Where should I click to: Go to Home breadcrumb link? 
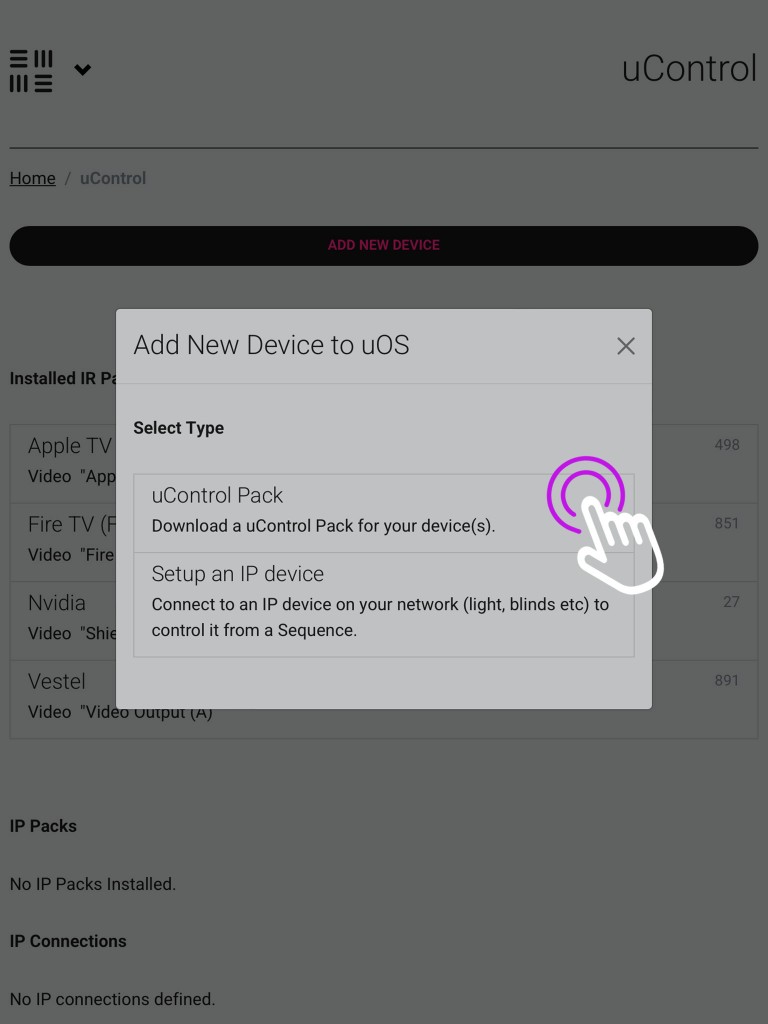pyautogui.click(x=33, y=178)
